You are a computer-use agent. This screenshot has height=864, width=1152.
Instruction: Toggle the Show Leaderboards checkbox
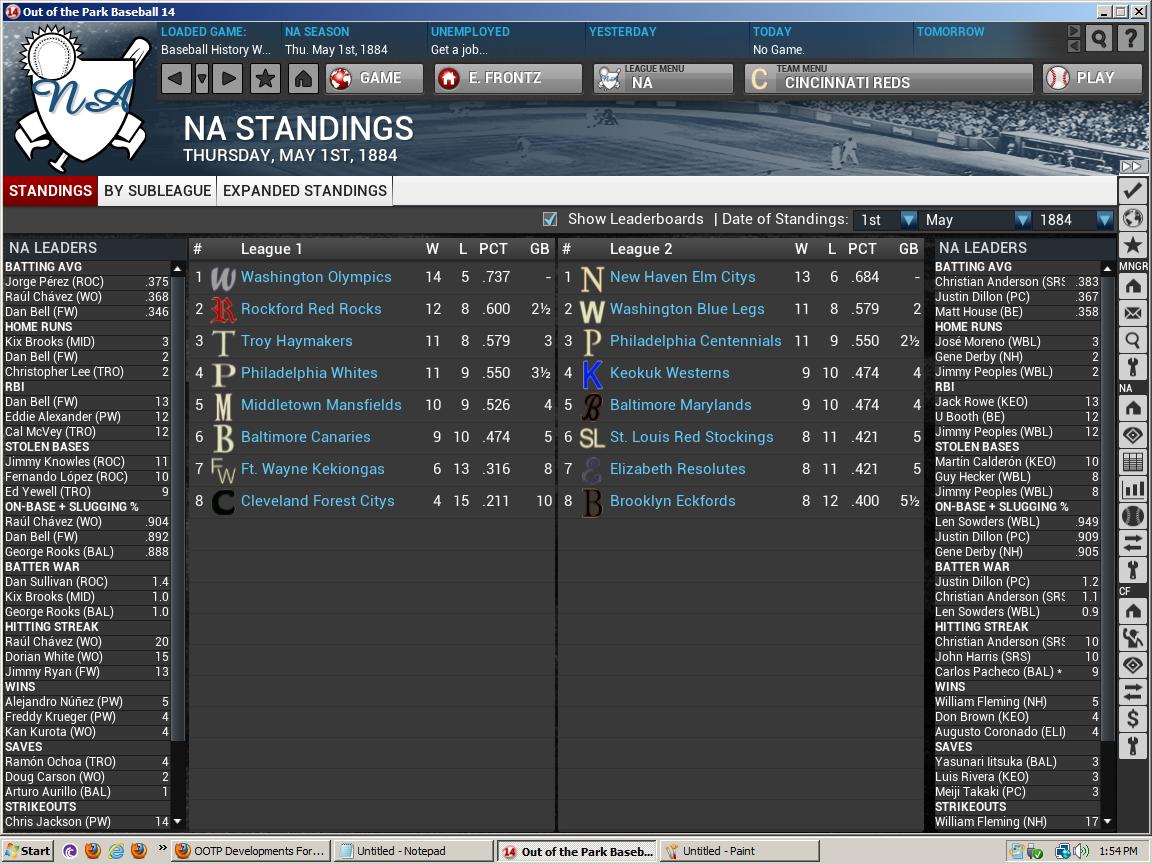(x=550, y=219)
